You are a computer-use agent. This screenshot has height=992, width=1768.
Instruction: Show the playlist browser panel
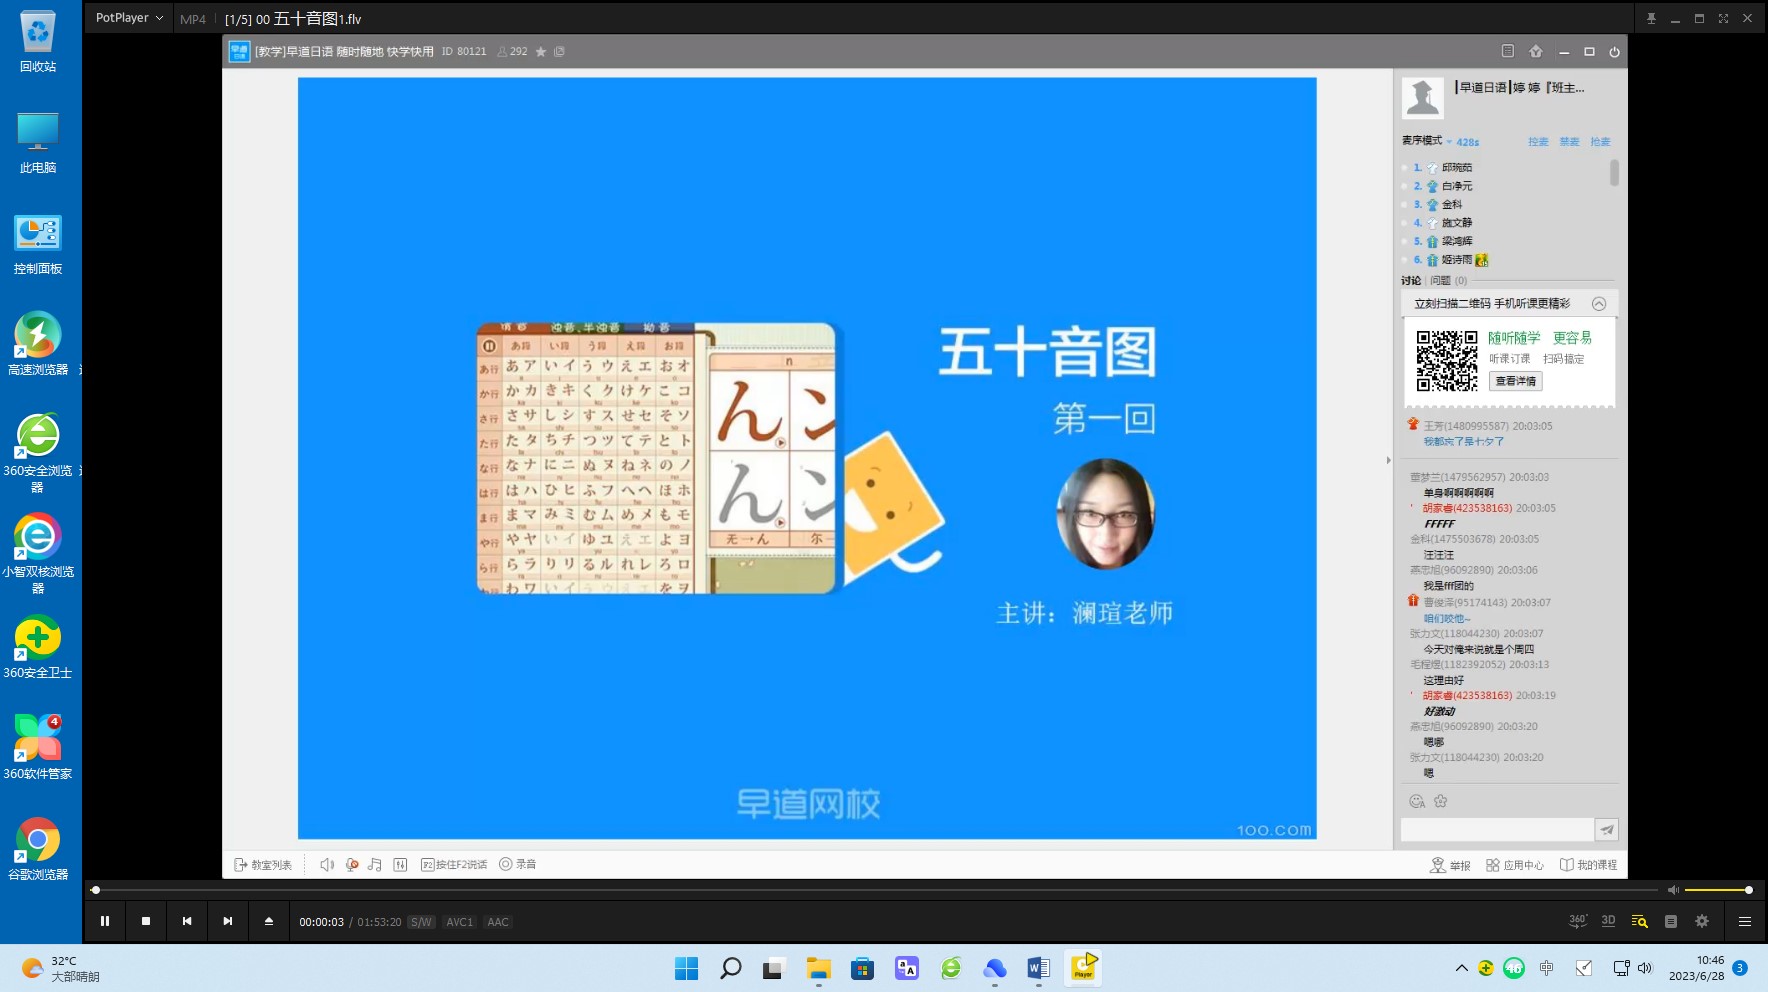tap(1639, 921)
